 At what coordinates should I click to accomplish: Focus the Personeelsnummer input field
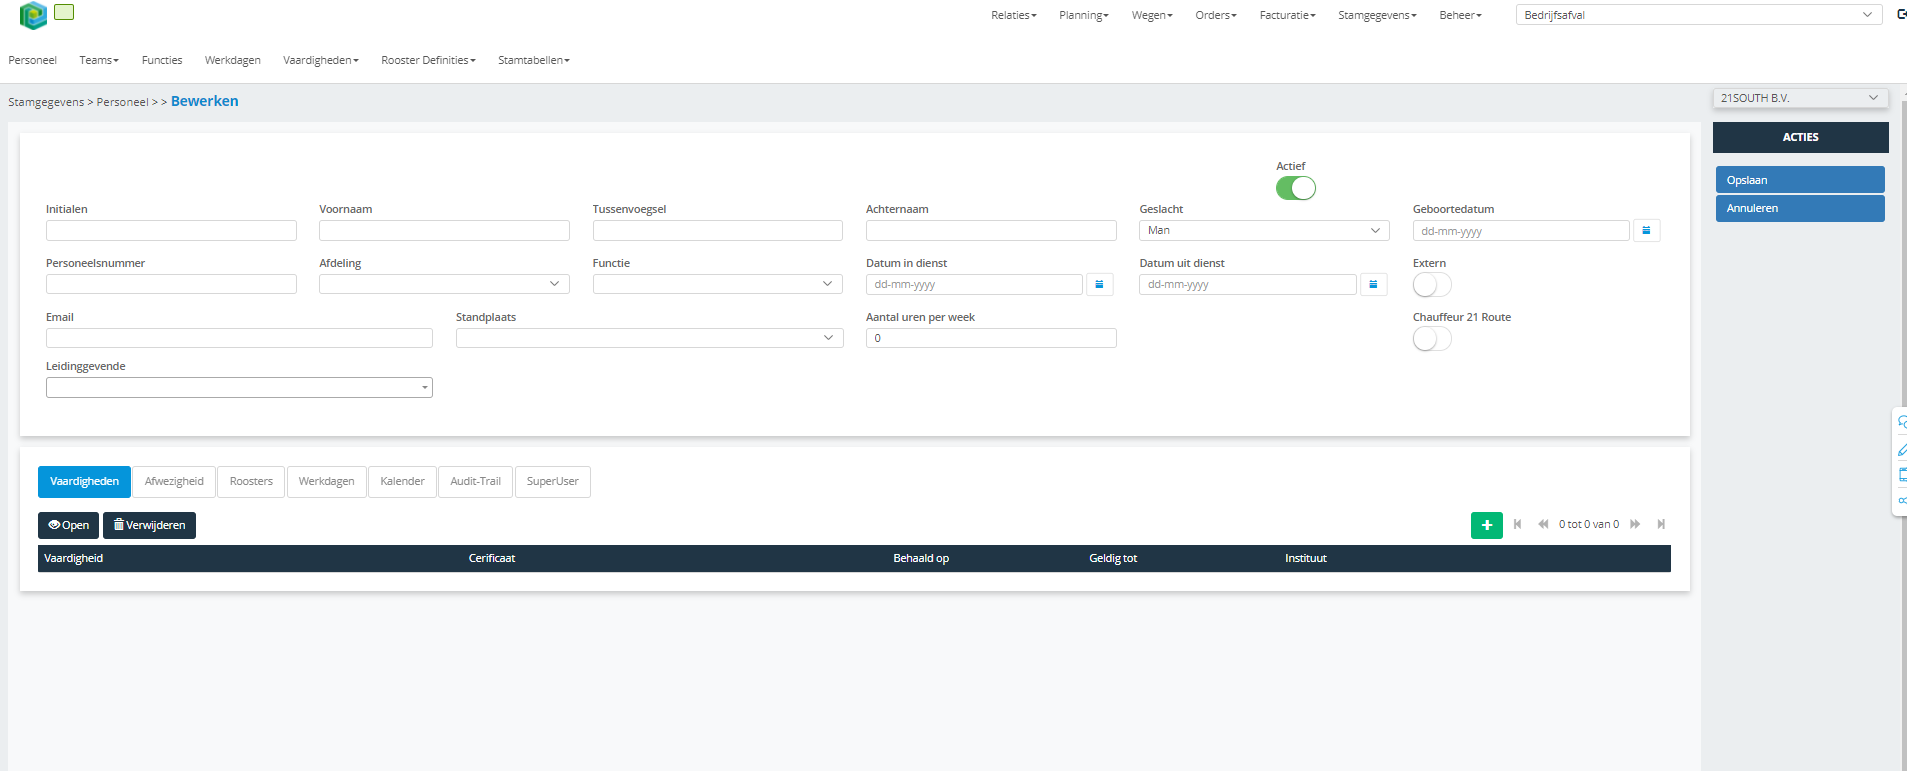point(171,284)
